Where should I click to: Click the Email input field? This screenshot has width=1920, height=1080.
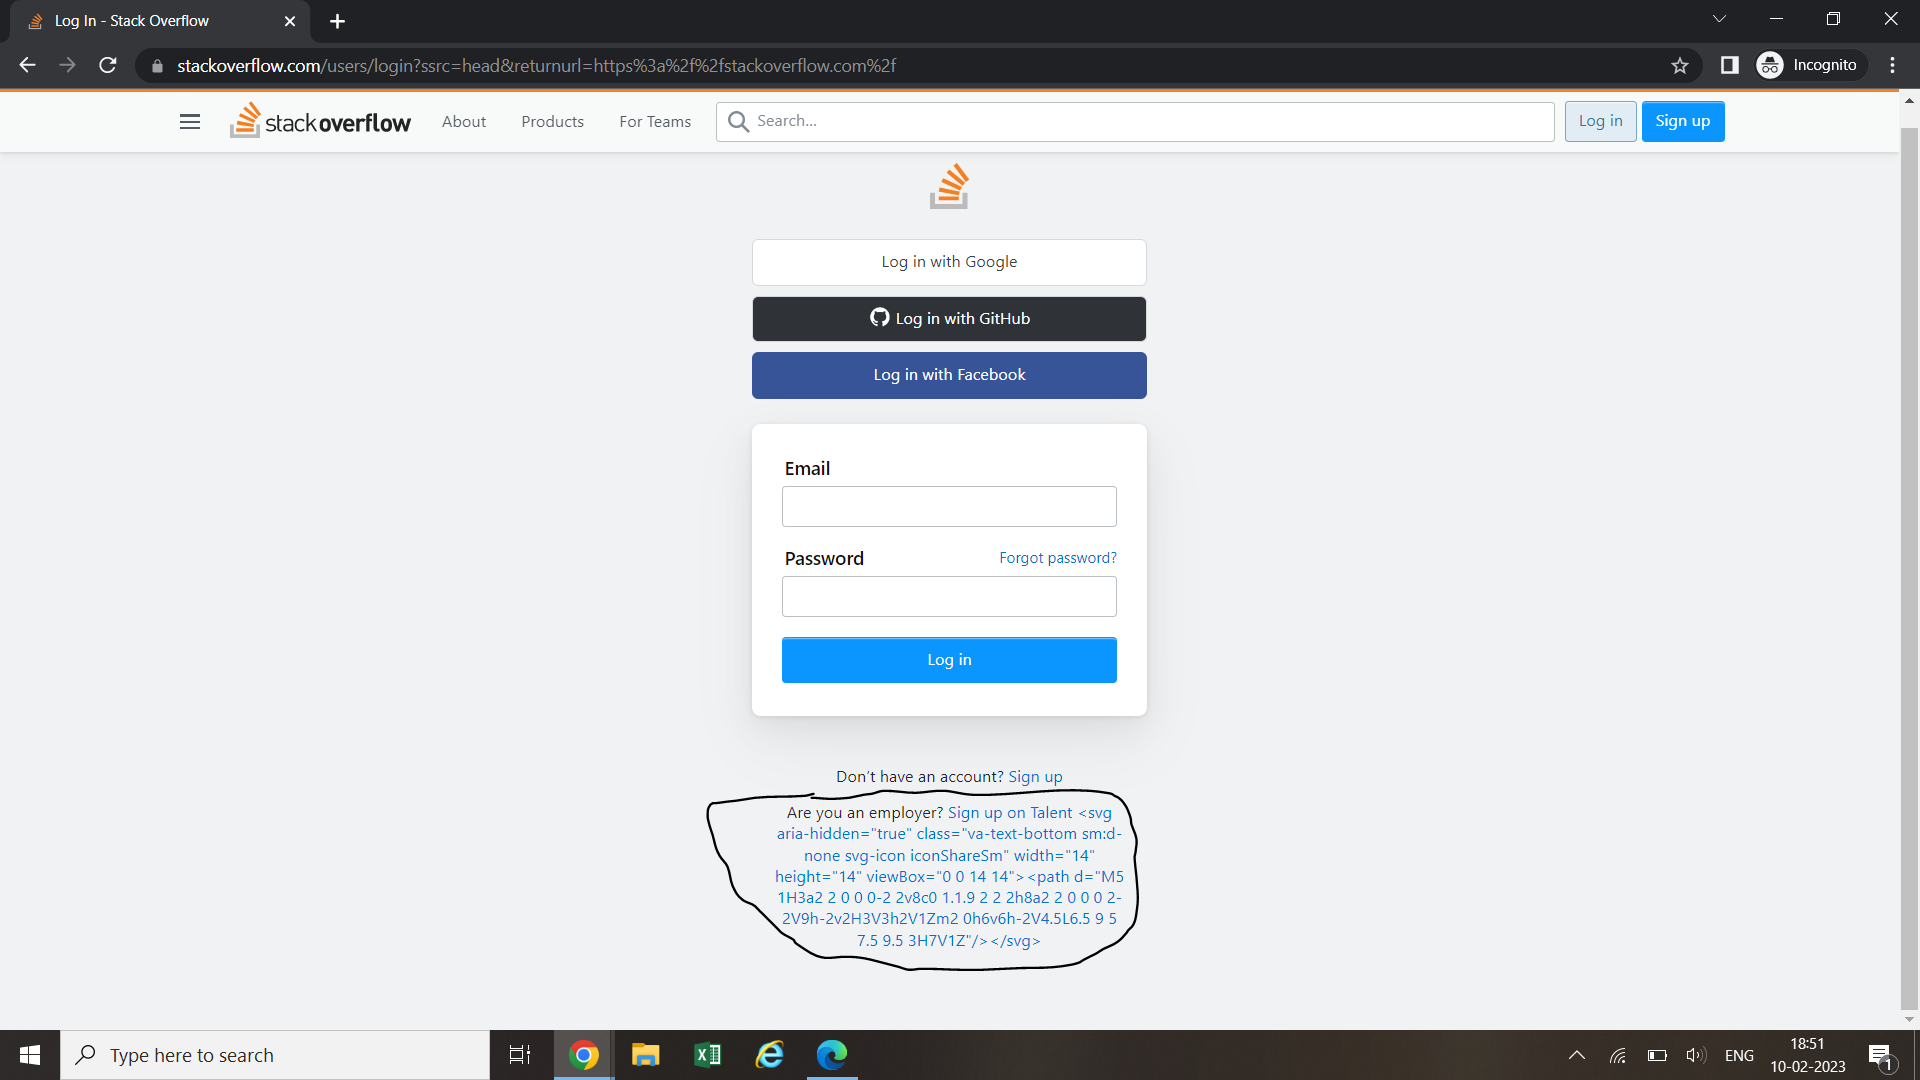(x=948, y=506)
